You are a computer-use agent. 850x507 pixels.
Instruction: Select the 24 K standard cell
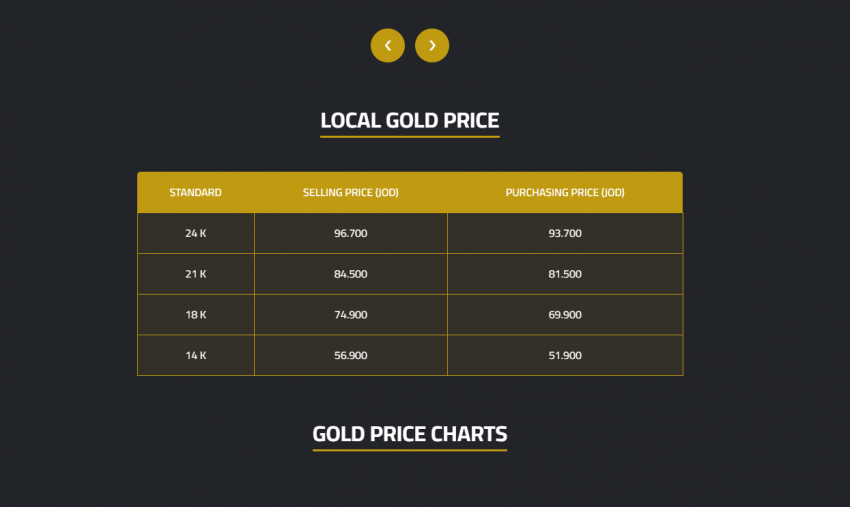(x=196, y=233)
